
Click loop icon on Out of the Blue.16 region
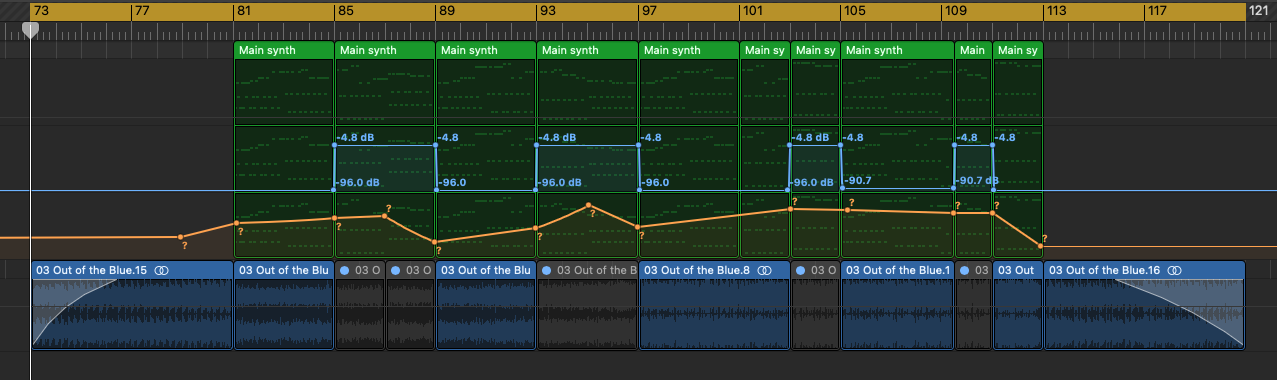click(x=1175, y=270)
